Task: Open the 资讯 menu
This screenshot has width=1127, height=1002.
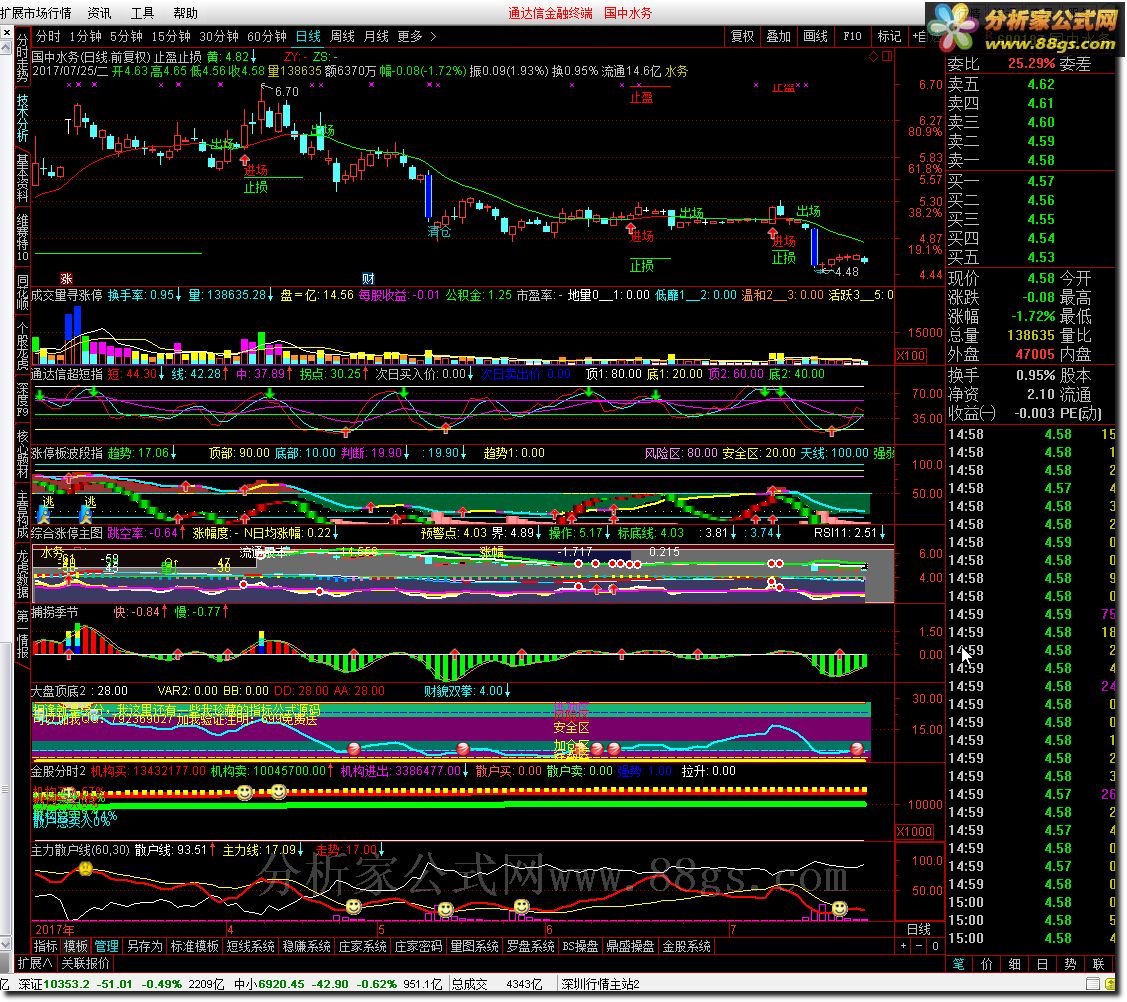Action: coord(99,13)
